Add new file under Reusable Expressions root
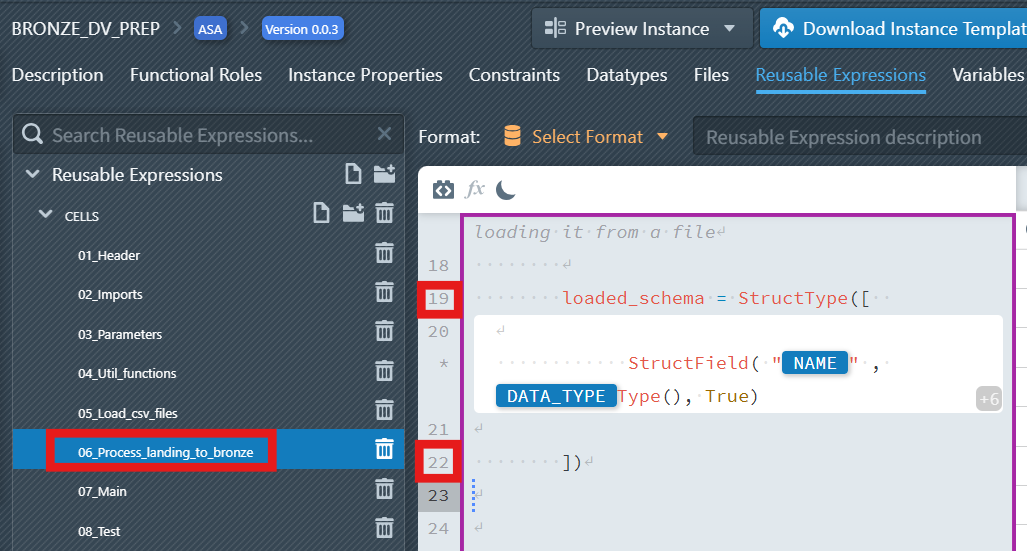Screen dimensions: 1027x551 pyautogui.click(x=353, y=174)
